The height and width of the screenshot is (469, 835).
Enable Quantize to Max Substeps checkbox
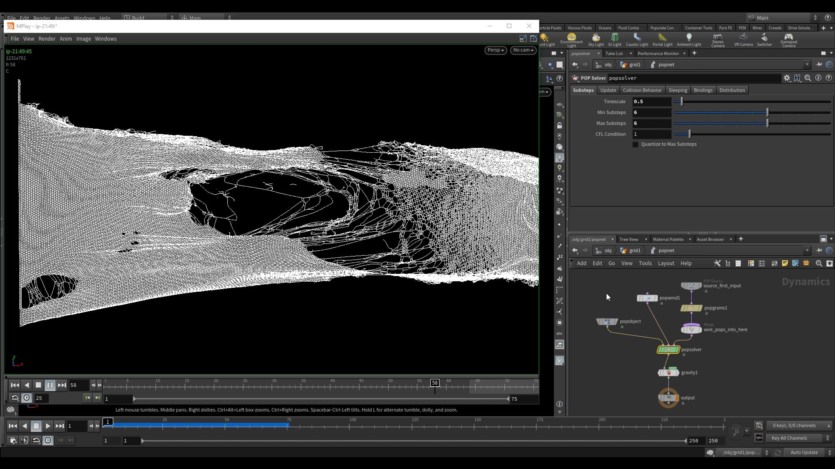(x=635, y=144)
